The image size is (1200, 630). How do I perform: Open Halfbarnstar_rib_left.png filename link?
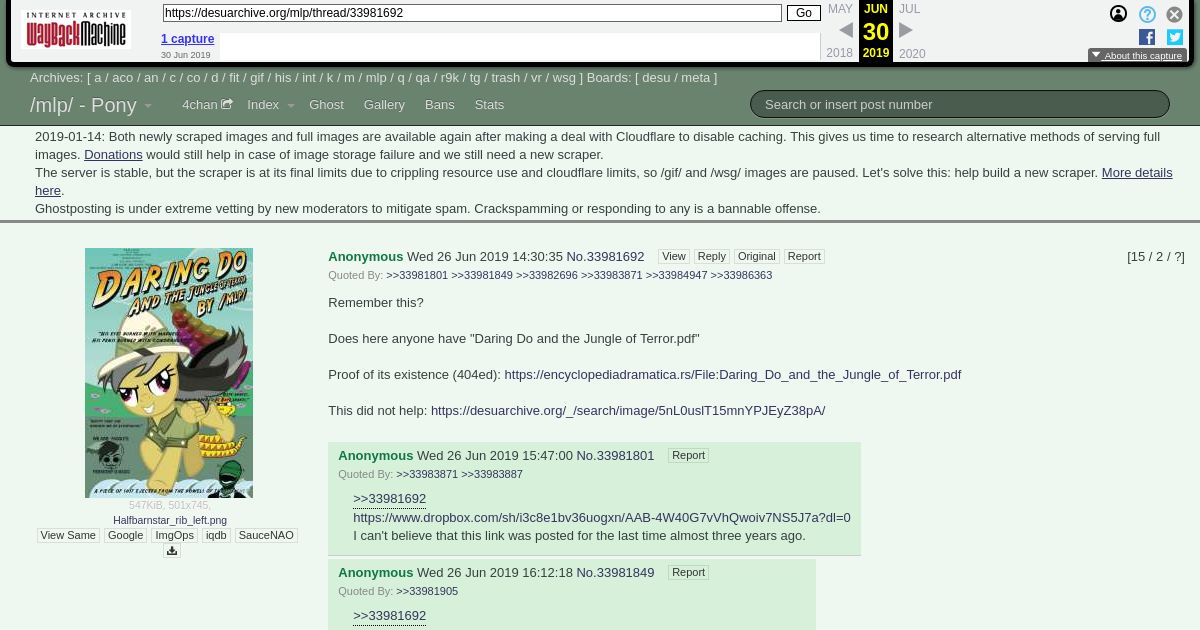coord(170,520)
